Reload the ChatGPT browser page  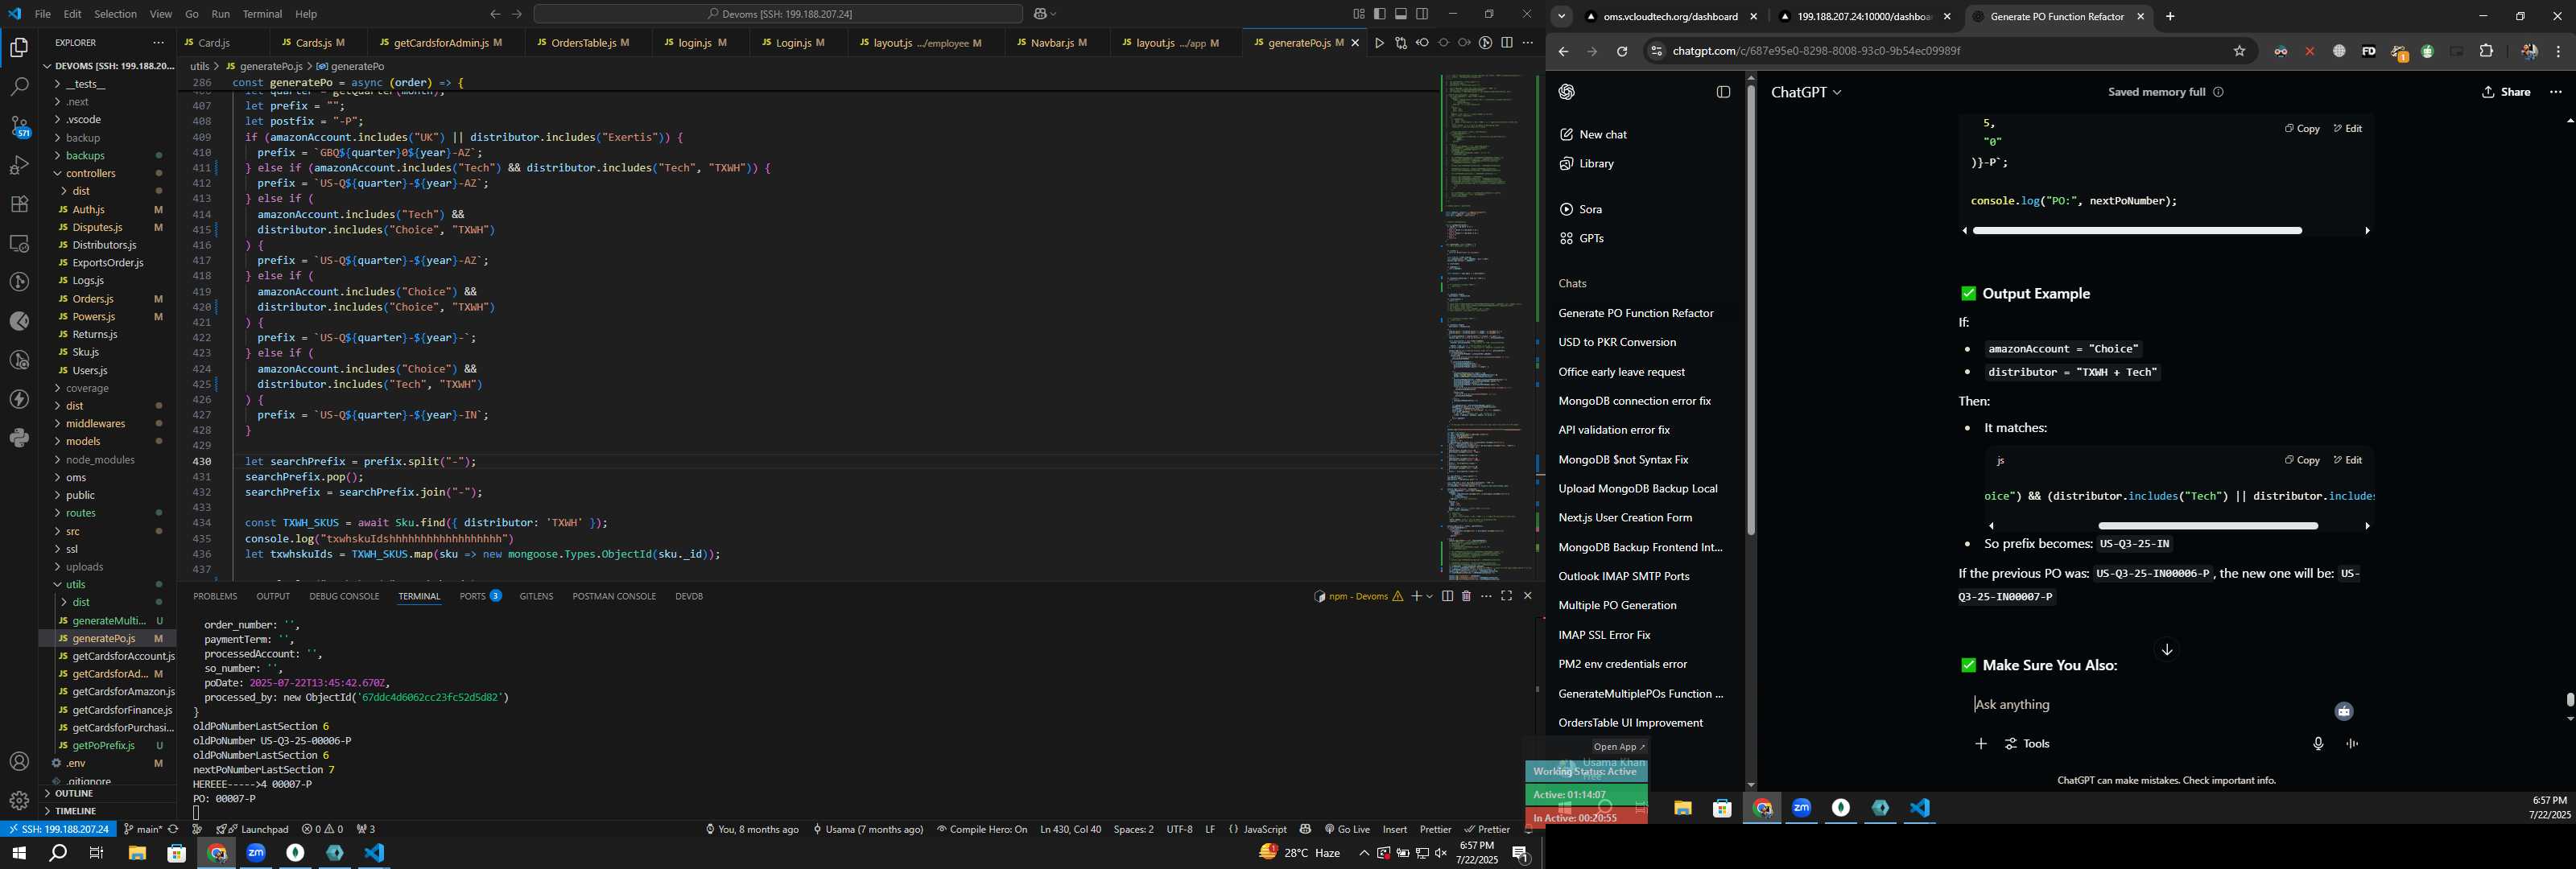(1622, 51)
